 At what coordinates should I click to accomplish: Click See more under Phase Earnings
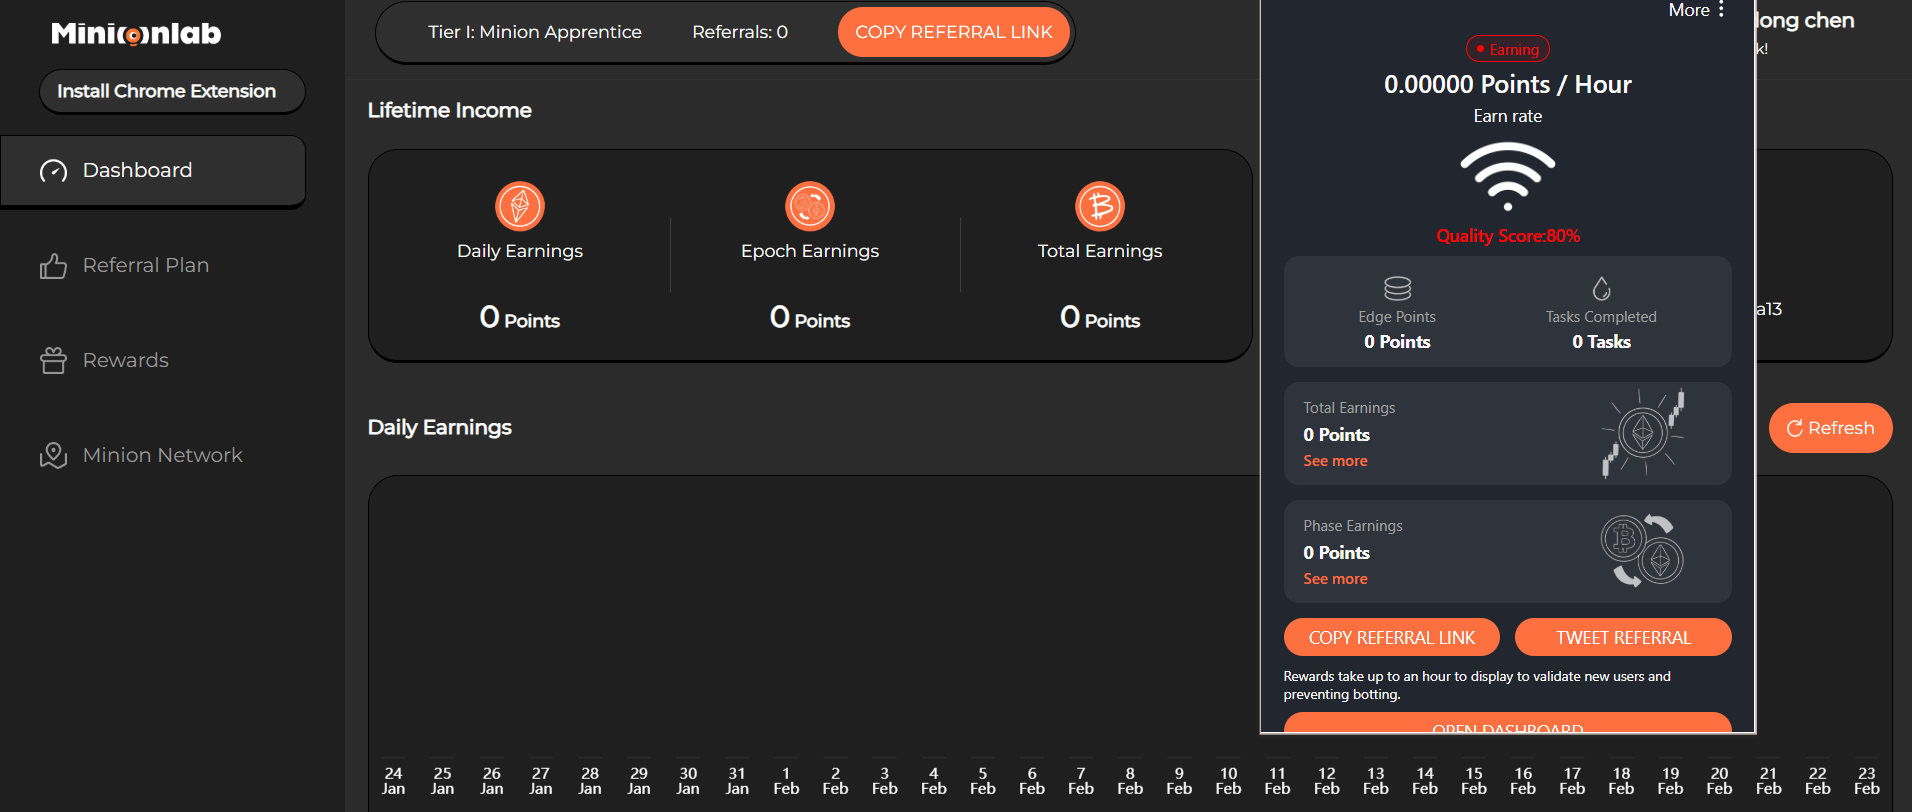(1335, 579)
